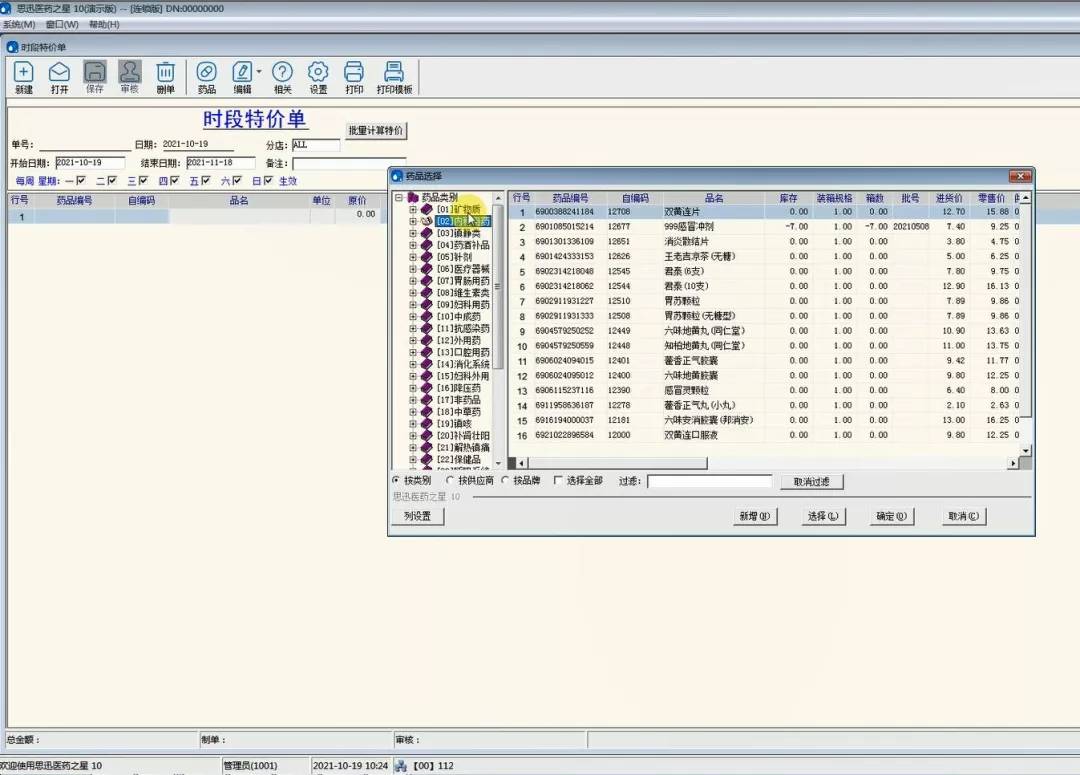Expand the [20]补肾壮阳 tree node
Viewport: 1080px width, 775px height.
413,436
